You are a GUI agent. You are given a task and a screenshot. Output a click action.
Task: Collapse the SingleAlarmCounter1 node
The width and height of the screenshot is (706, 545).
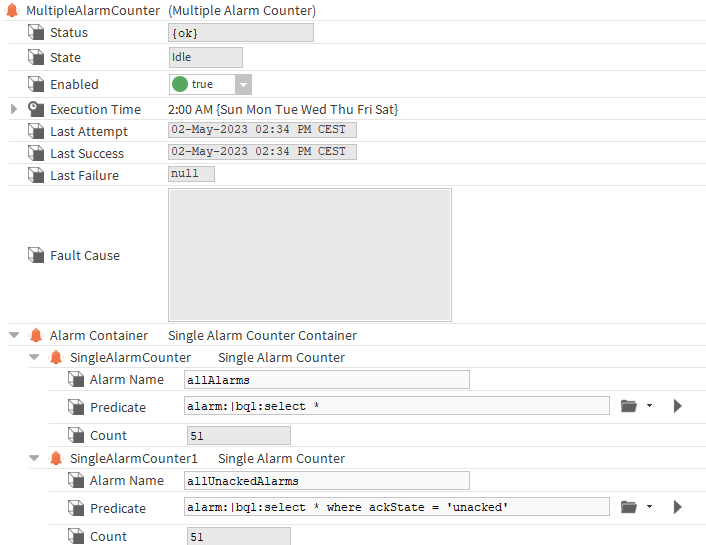(x=34, y=459)
